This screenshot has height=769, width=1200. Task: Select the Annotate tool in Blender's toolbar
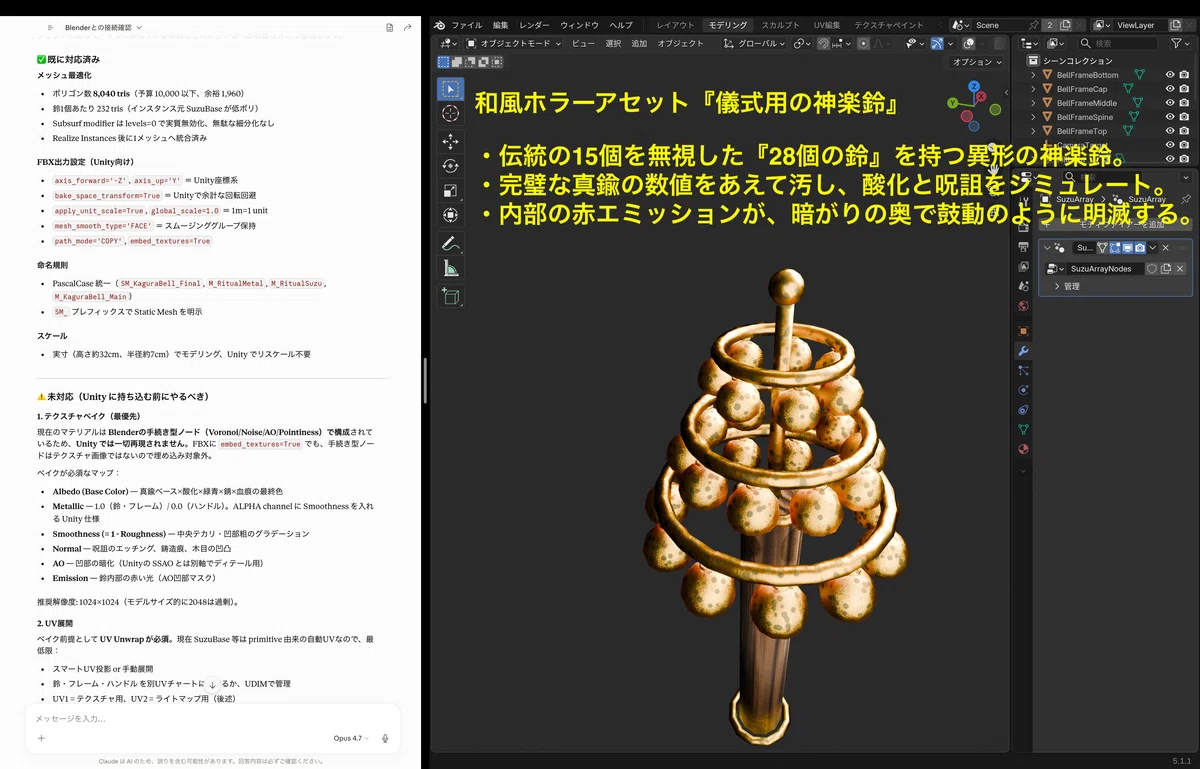451,243
